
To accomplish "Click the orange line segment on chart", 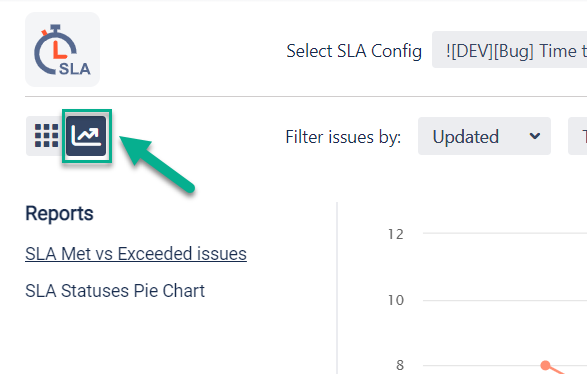I will pos(557,370).
